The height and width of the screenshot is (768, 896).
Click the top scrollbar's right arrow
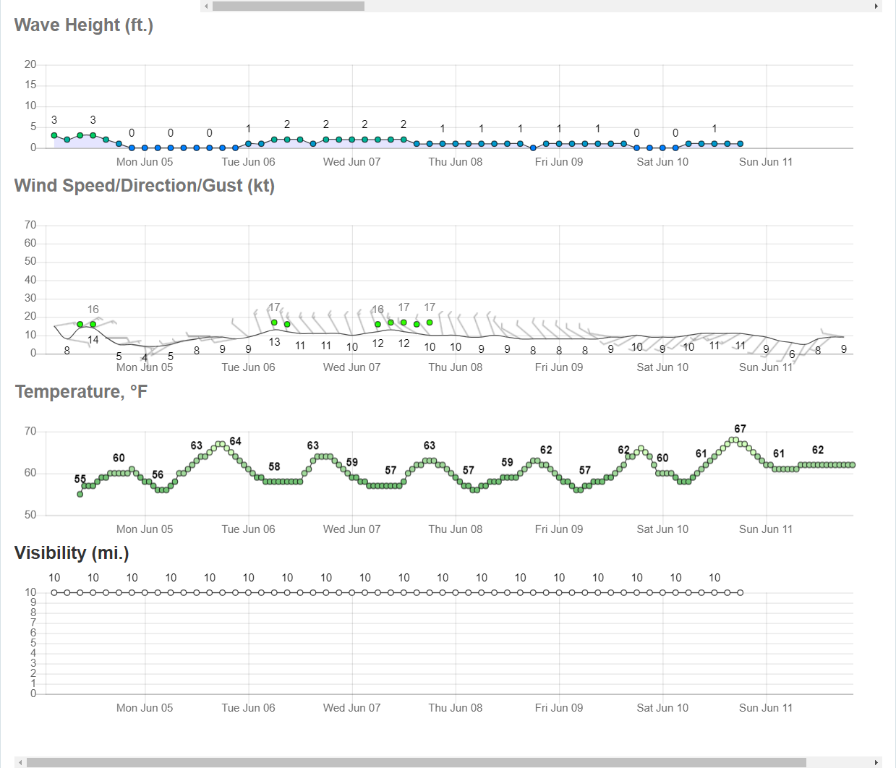(876, 6)
